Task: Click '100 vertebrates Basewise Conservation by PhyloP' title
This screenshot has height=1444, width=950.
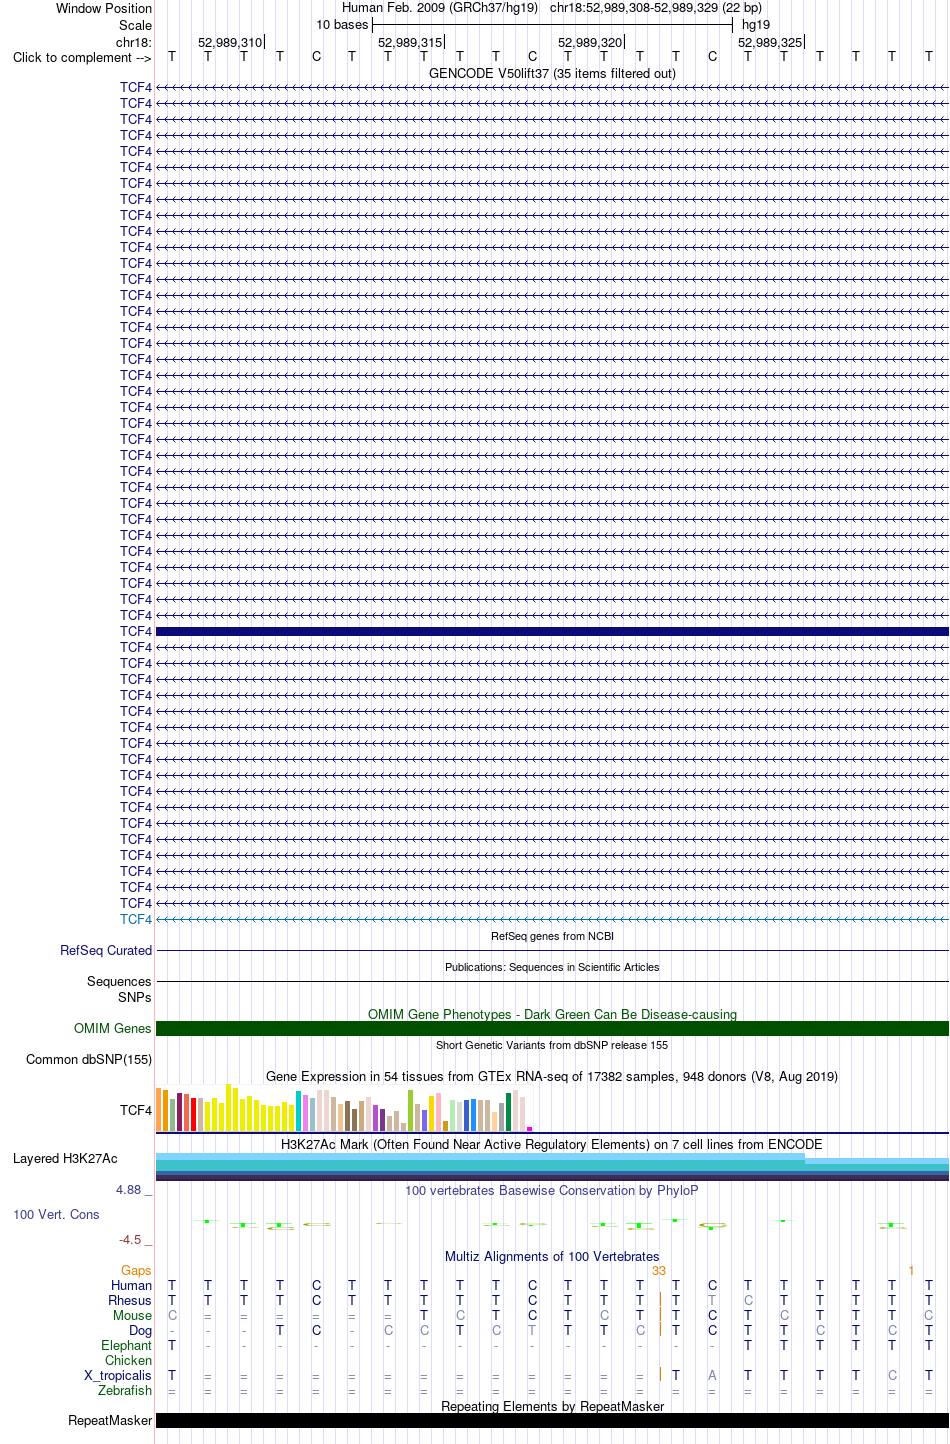Action: tap(552, 1190)
